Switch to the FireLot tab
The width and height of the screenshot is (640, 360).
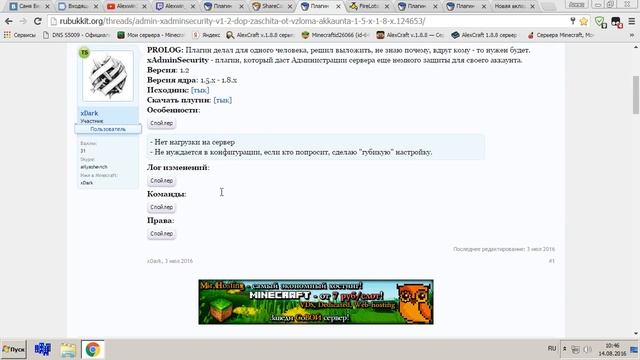pyautogui.click(x=368, y=6)
